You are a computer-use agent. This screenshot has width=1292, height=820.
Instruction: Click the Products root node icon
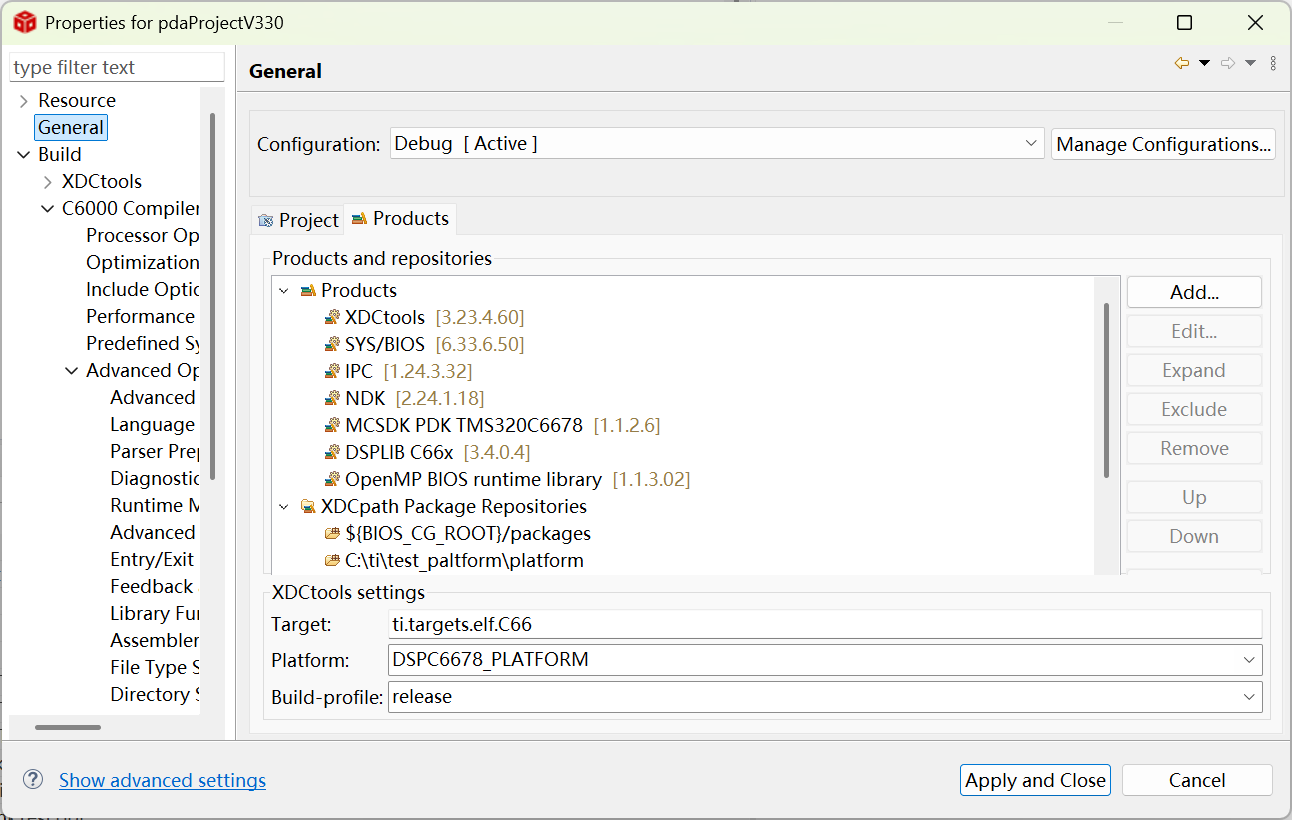tap(308, 290)
